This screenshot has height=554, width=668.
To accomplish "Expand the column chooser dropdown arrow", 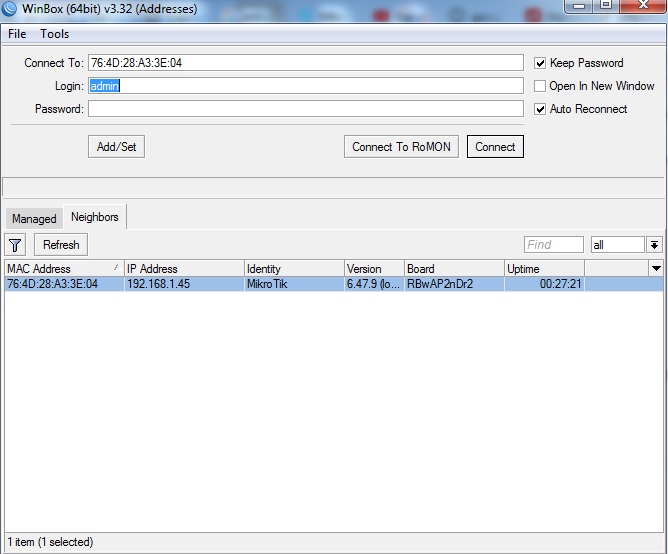I will [656, 268].
